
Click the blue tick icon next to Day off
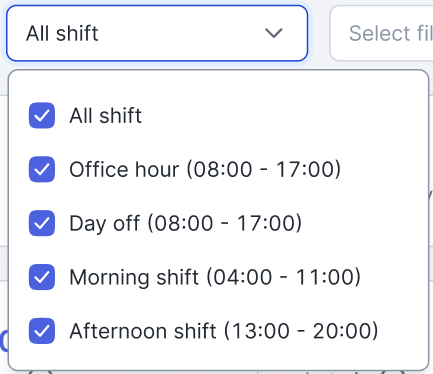(42, 223)
